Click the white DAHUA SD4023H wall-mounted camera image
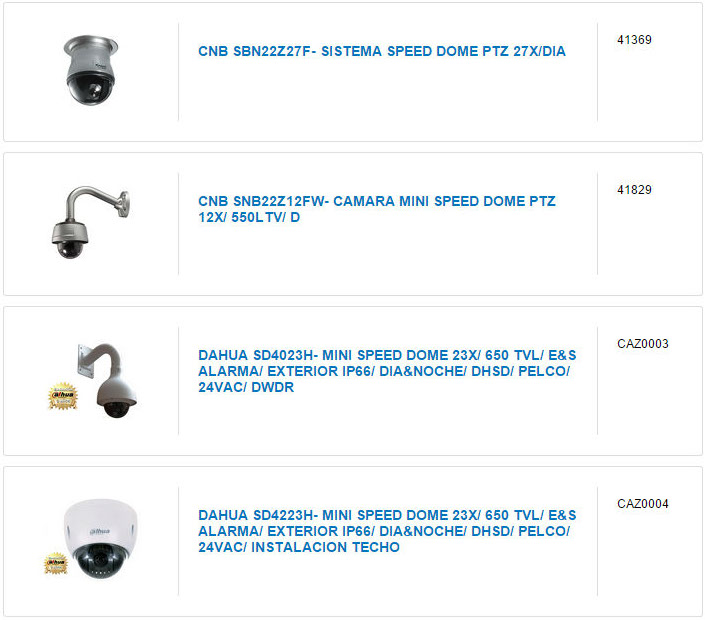 (x=107, y=380)
